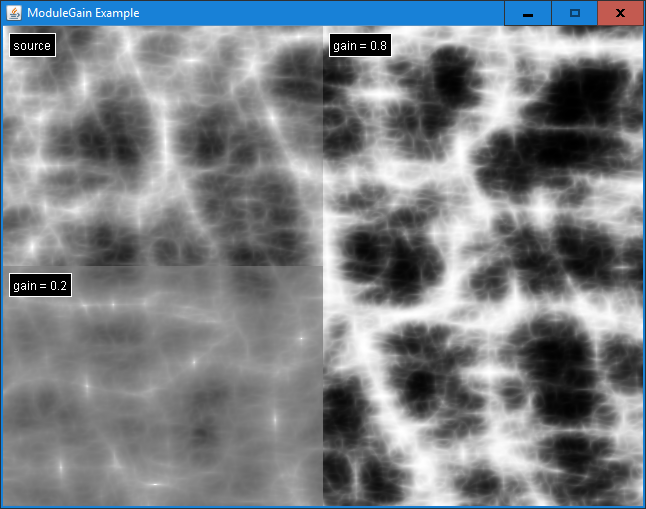
Task: Select the "gain = 0.8" label box
Action: pyautogui.click(x=360, y=45)
